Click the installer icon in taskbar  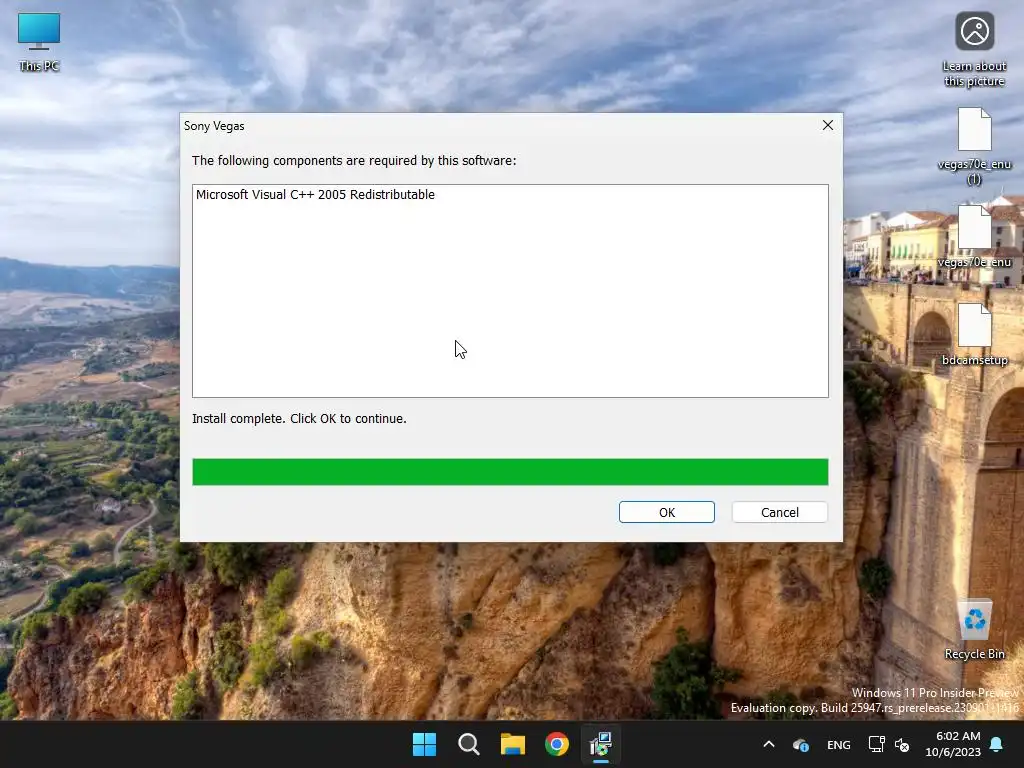click(x=601, y=744)
